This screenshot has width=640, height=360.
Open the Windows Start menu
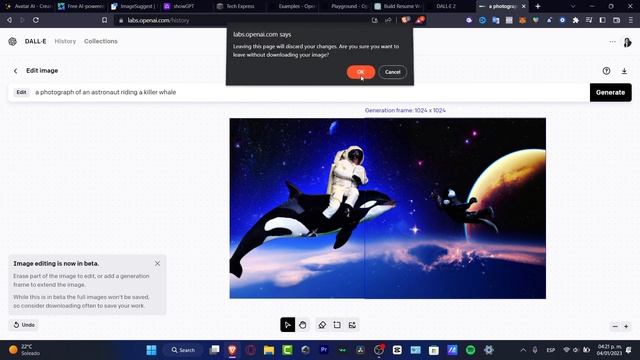(x=151, y=350)
